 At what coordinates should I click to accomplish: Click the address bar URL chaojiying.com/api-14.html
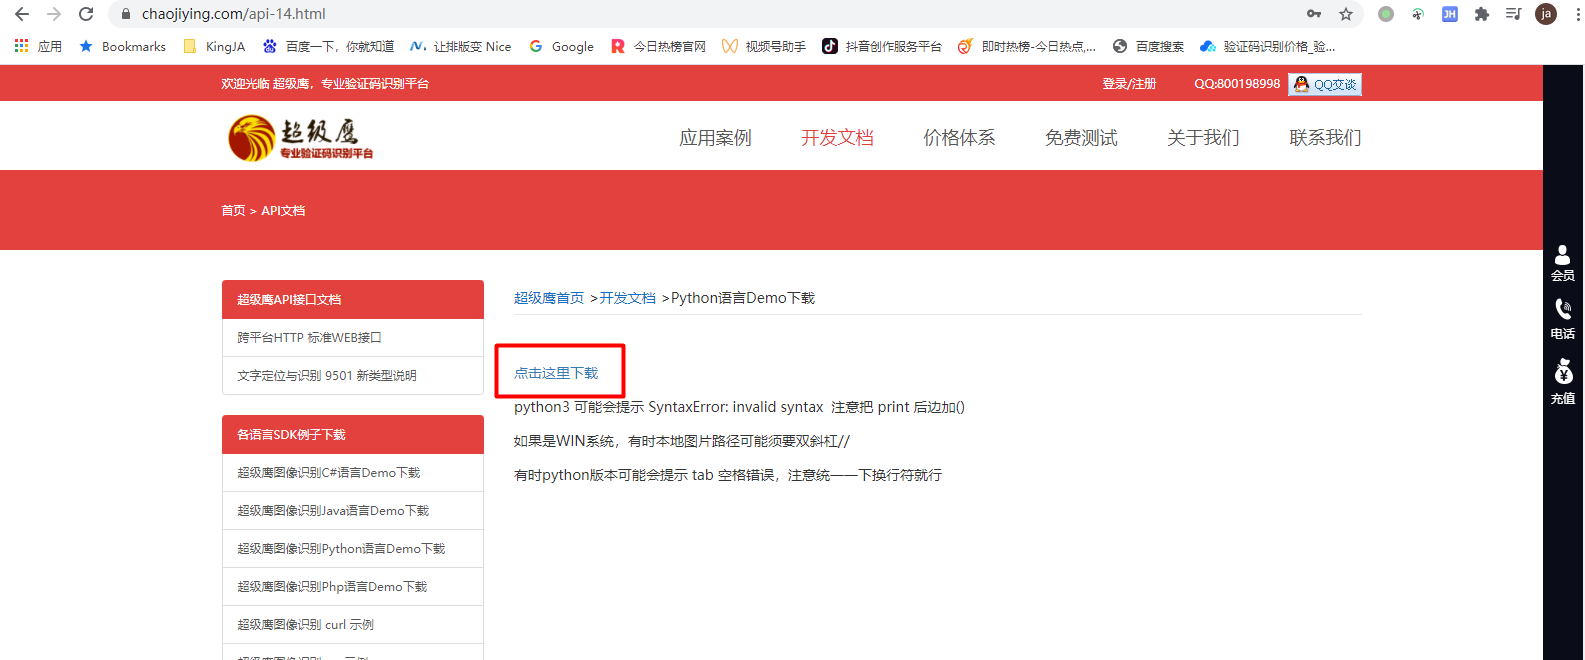tap(234, 14)
